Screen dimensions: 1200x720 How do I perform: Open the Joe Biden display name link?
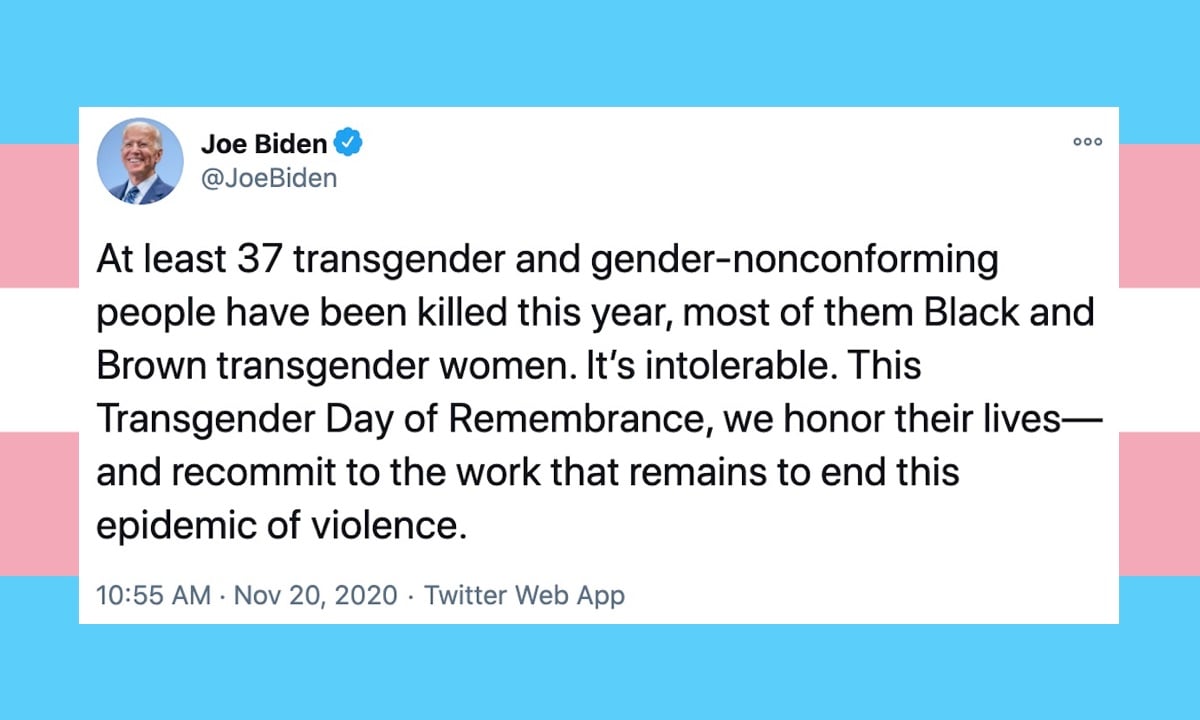pos(264,144)
